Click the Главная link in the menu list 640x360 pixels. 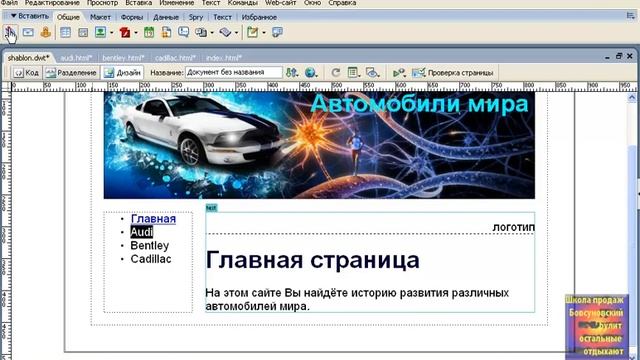click(x=153, y=219)
